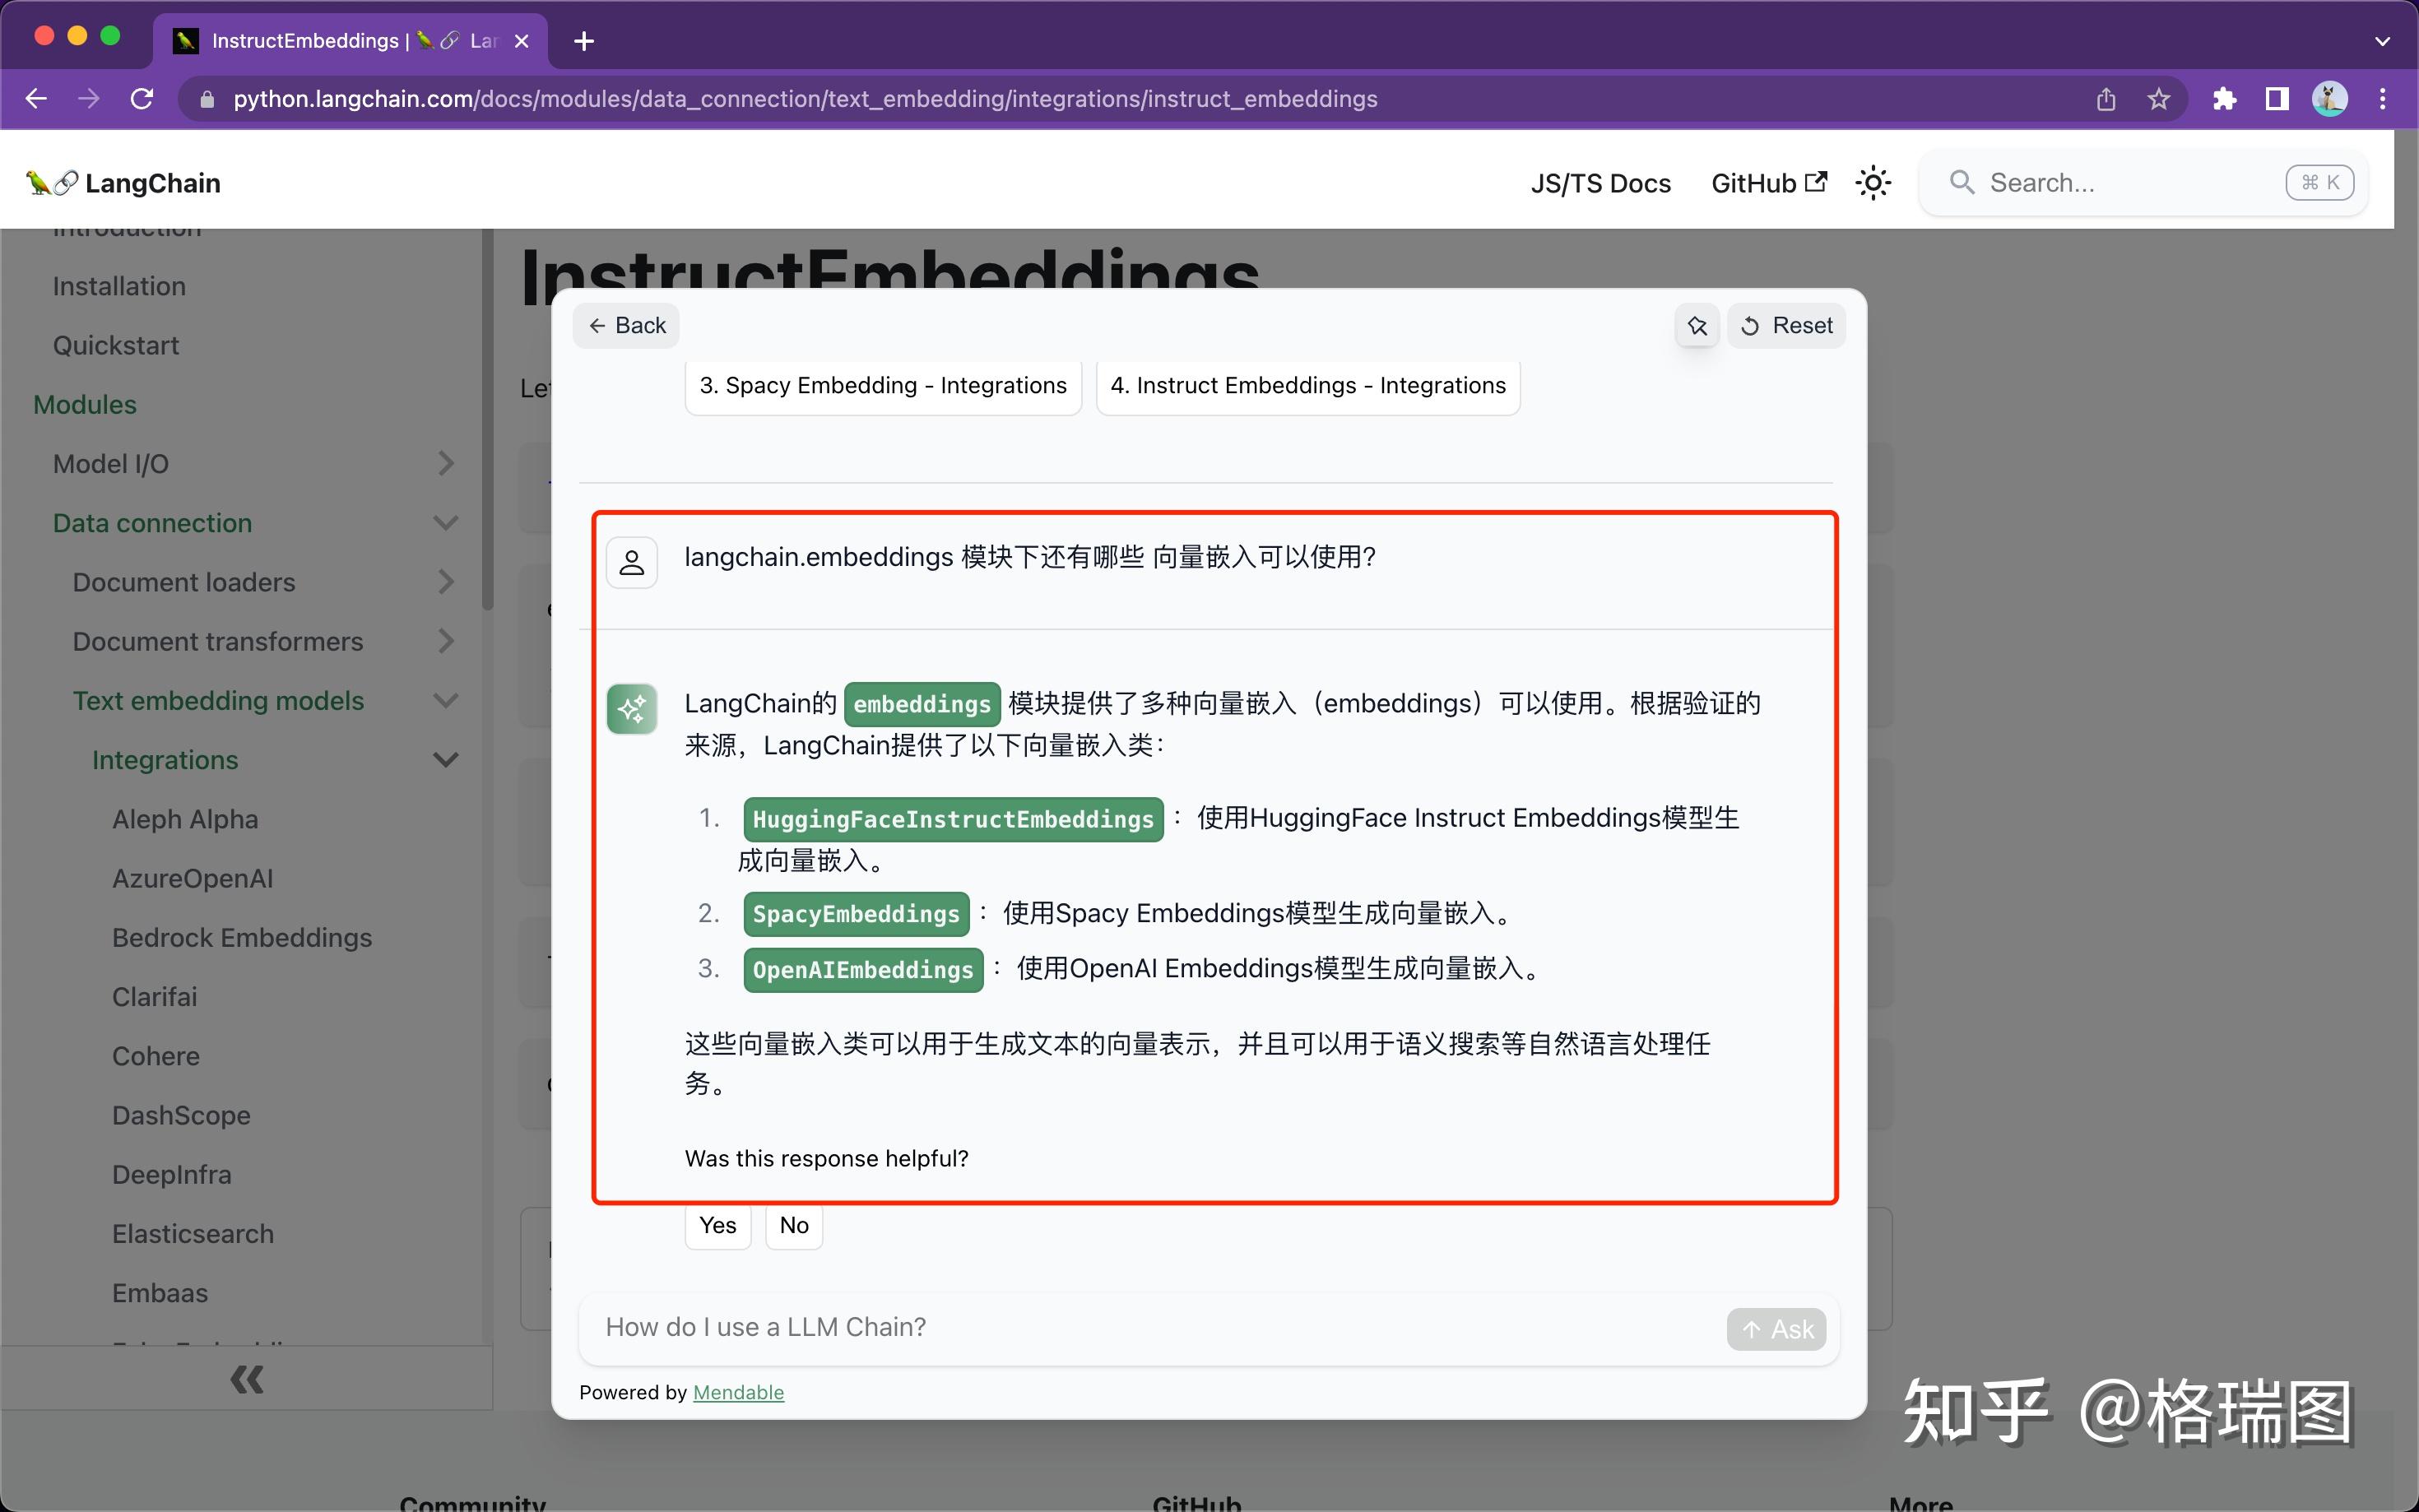The image size is (2419, 1512).
Task: Expand the Document loaders section
Action: tap(446, 582)
